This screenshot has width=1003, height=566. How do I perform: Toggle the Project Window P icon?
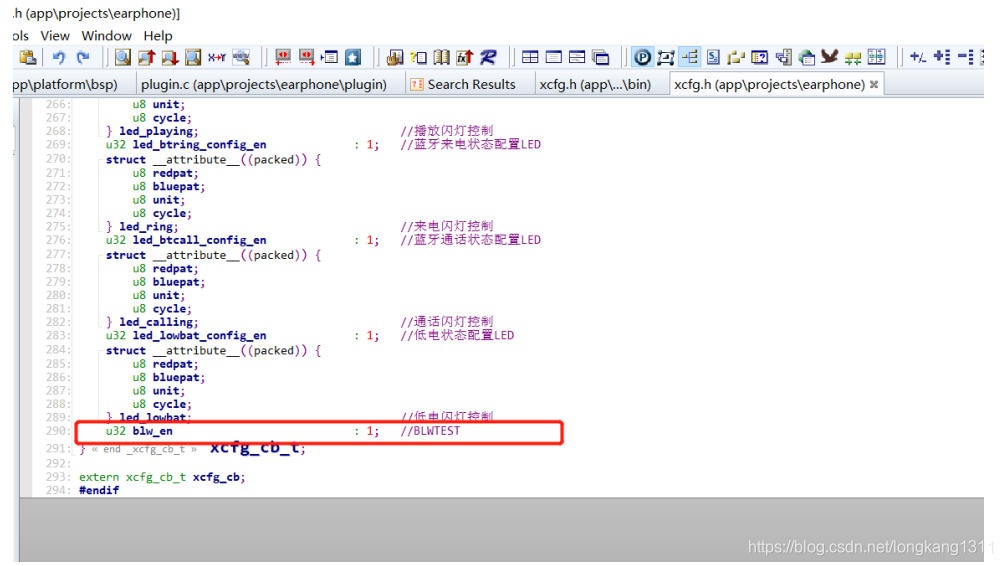coord(642,58)
